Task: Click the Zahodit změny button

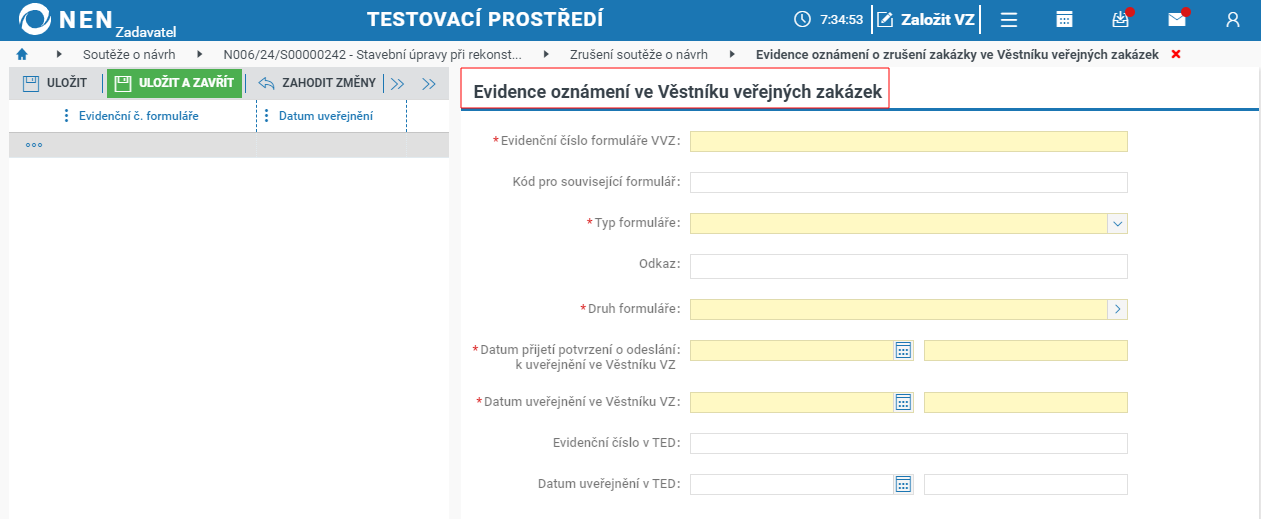Action: pyautogui.click(x=316, y=83)
